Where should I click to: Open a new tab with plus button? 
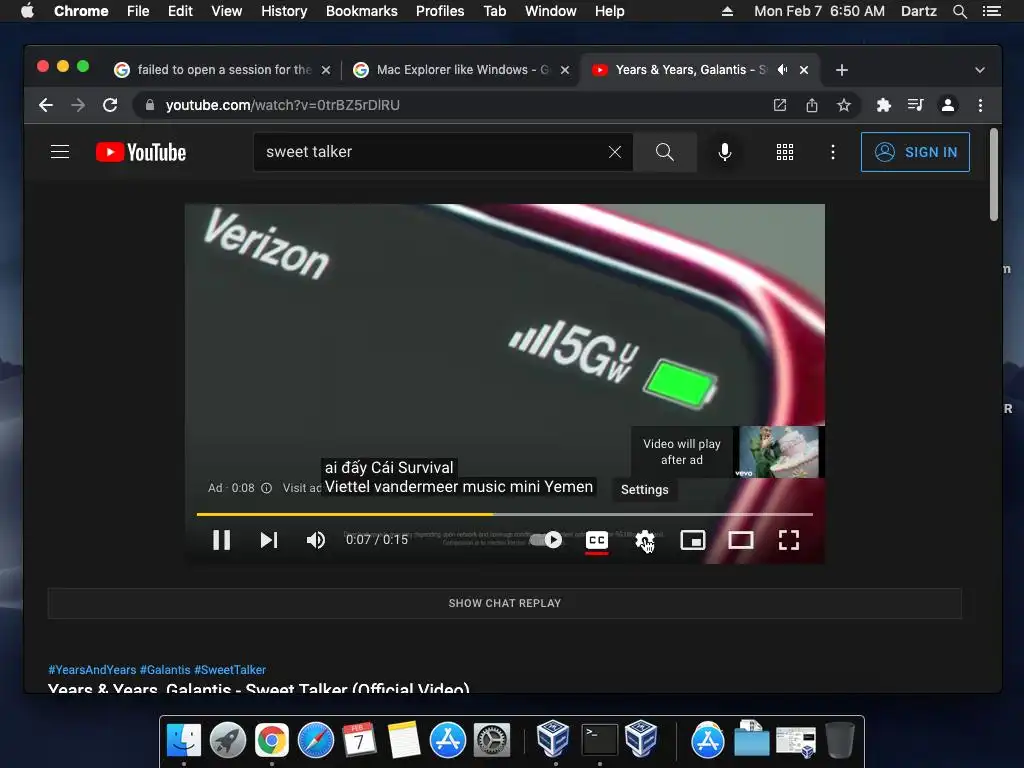(842, 70)
